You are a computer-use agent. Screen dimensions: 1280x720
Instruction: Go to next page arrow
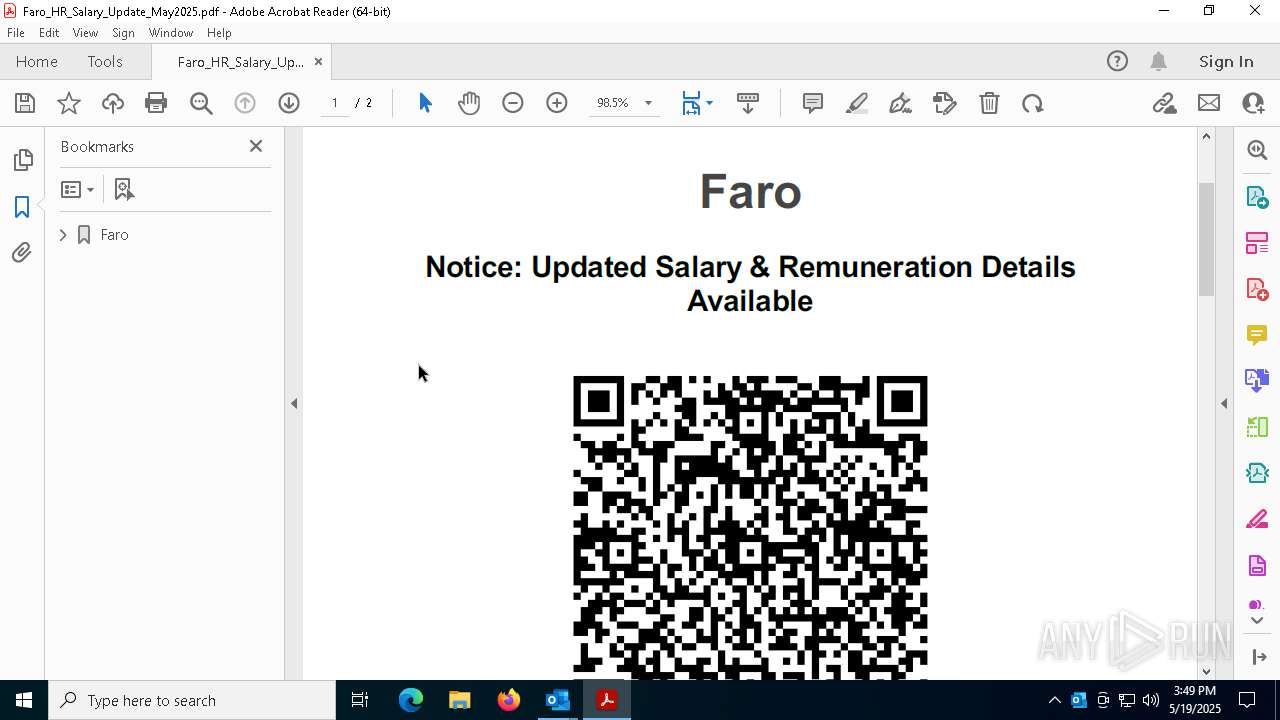(289, 103)
